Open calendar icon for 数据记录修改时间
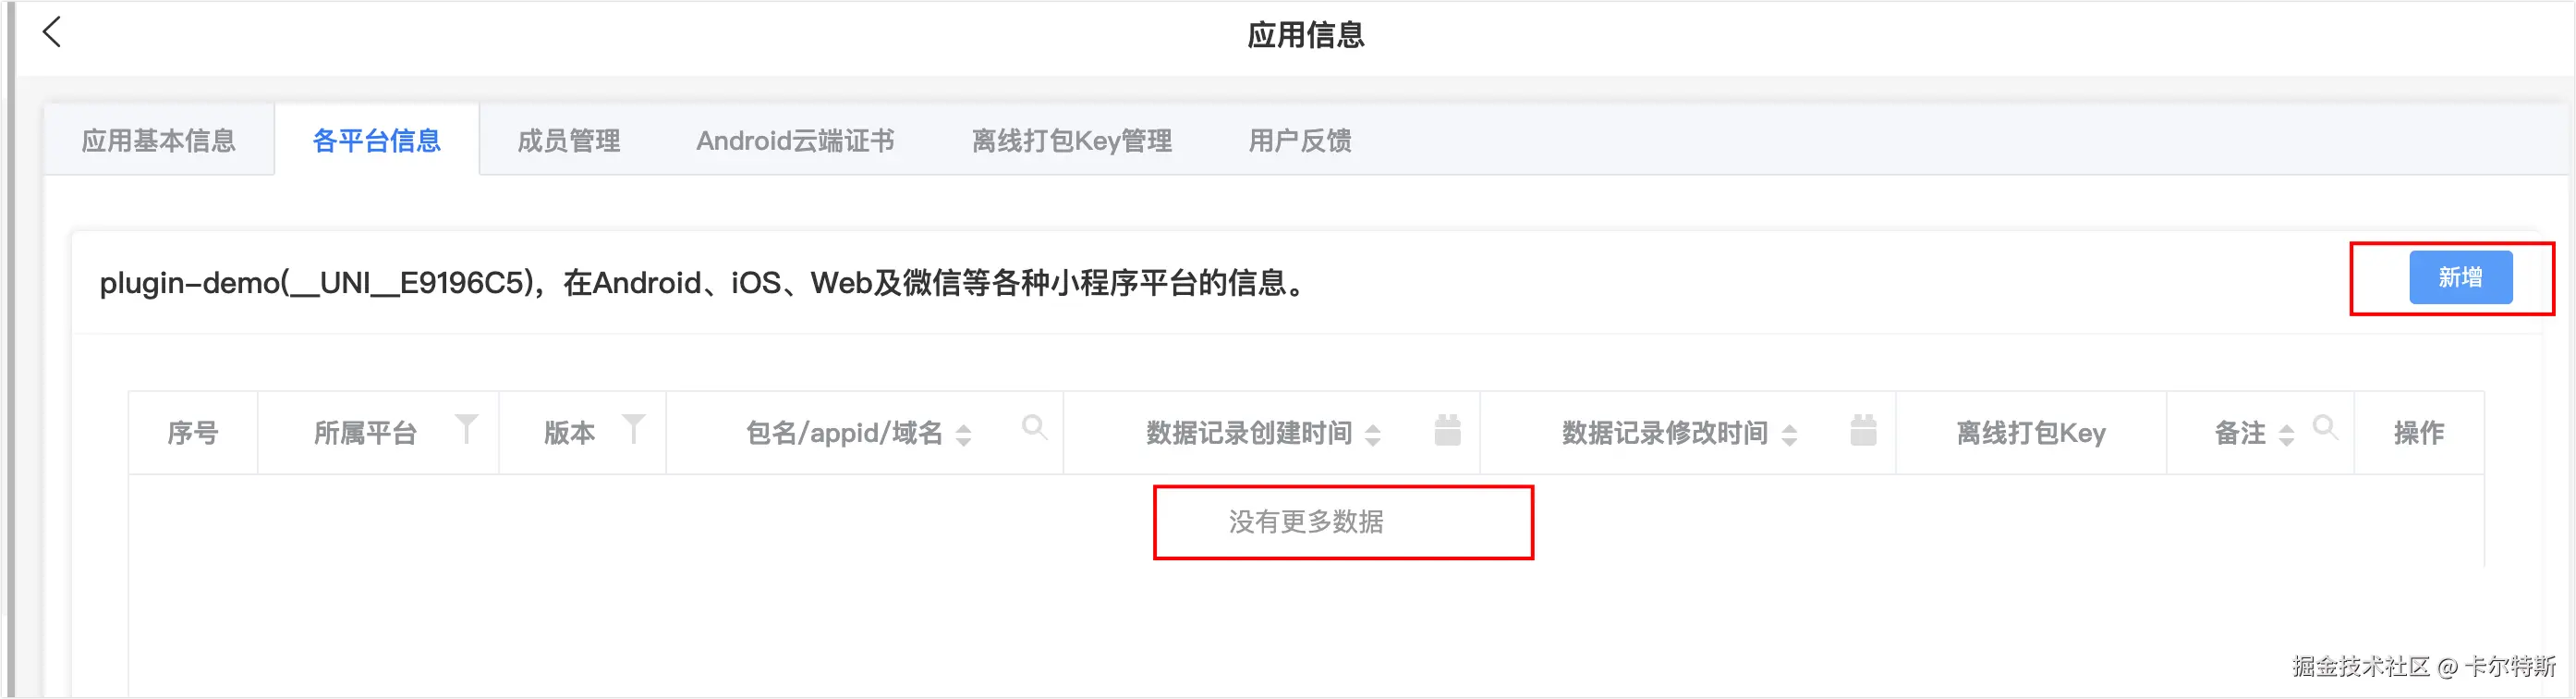 pyautogui.click(x=1863, y=430)
